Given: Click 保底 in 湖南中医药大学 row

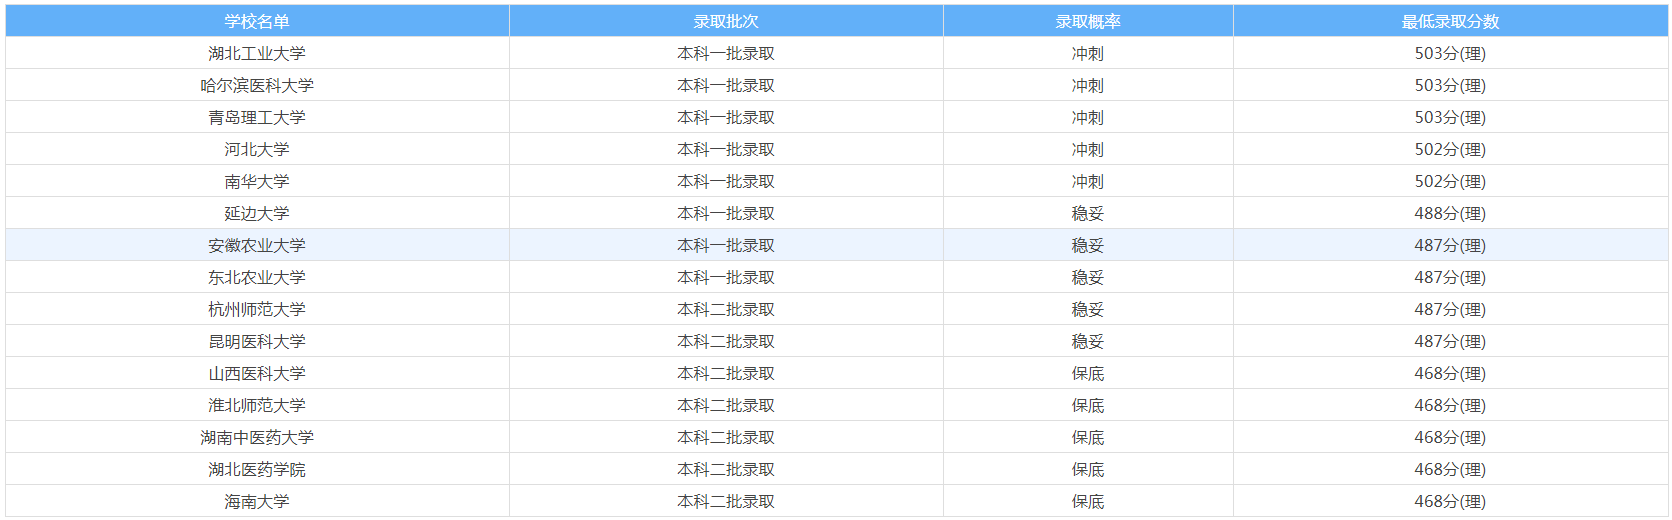Looking at the screenshot, I should coord(1088,437).
